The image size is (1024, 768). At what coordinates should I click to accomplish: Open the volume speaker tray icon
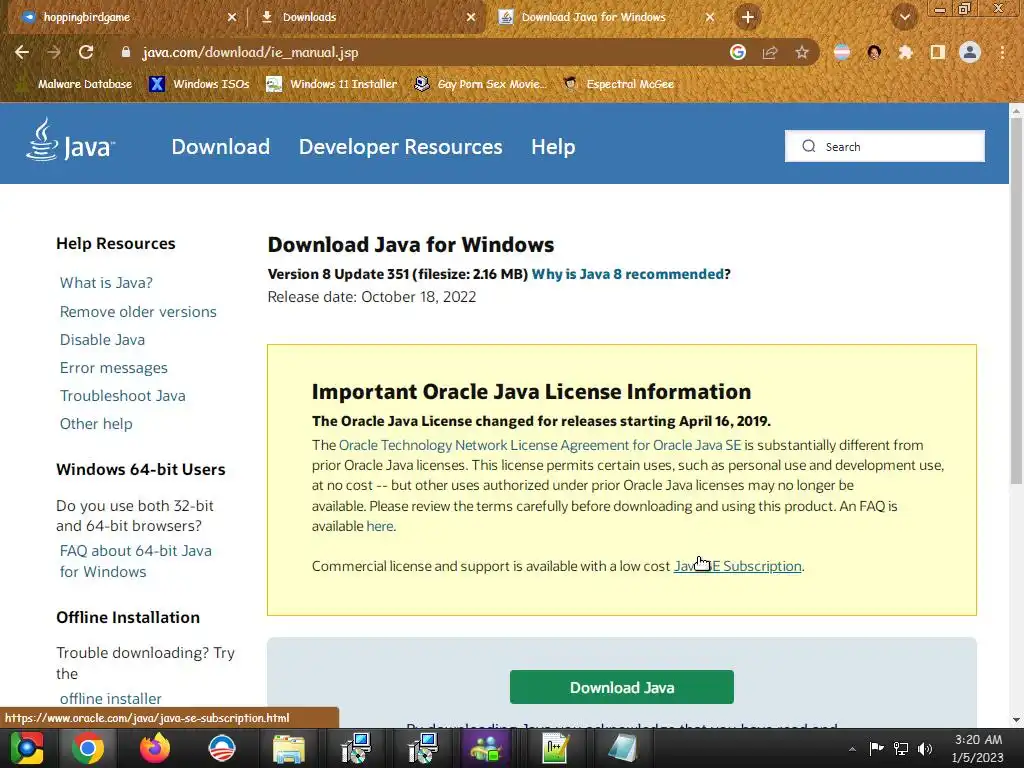click(925, 748)
